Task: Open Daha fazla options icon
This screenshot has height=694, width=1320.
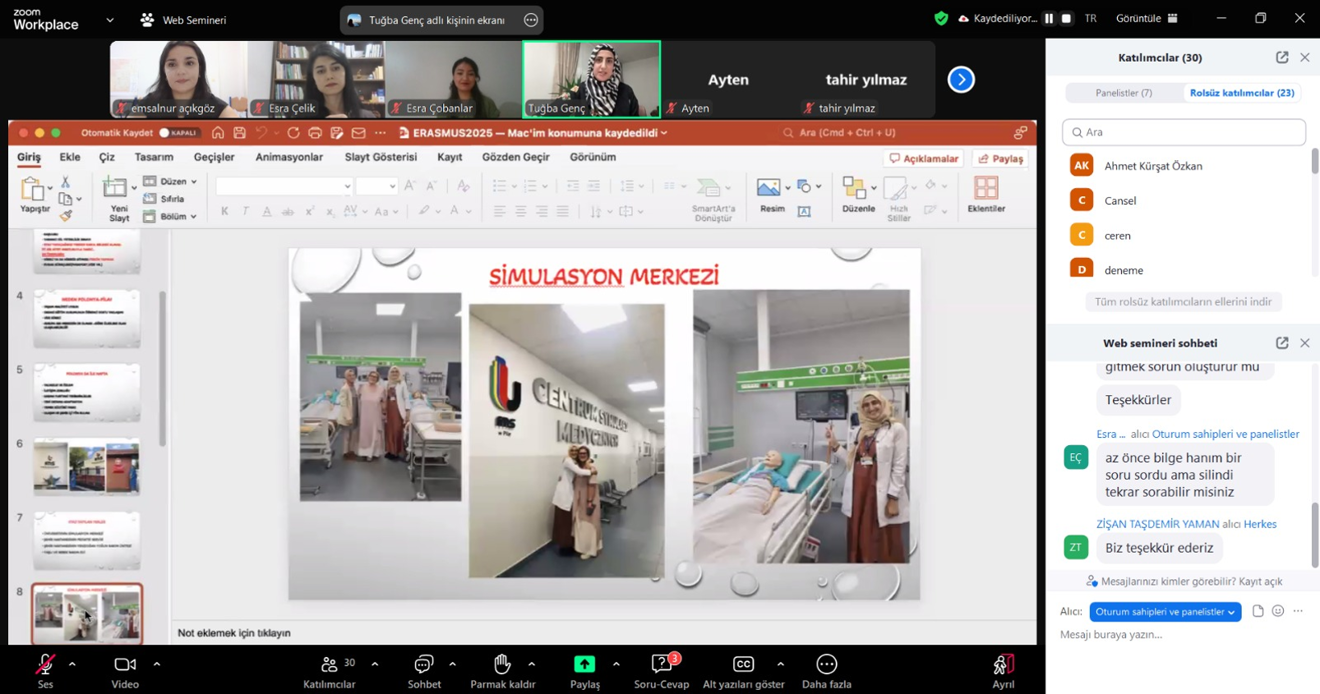Action: click(x=826, y=665)
